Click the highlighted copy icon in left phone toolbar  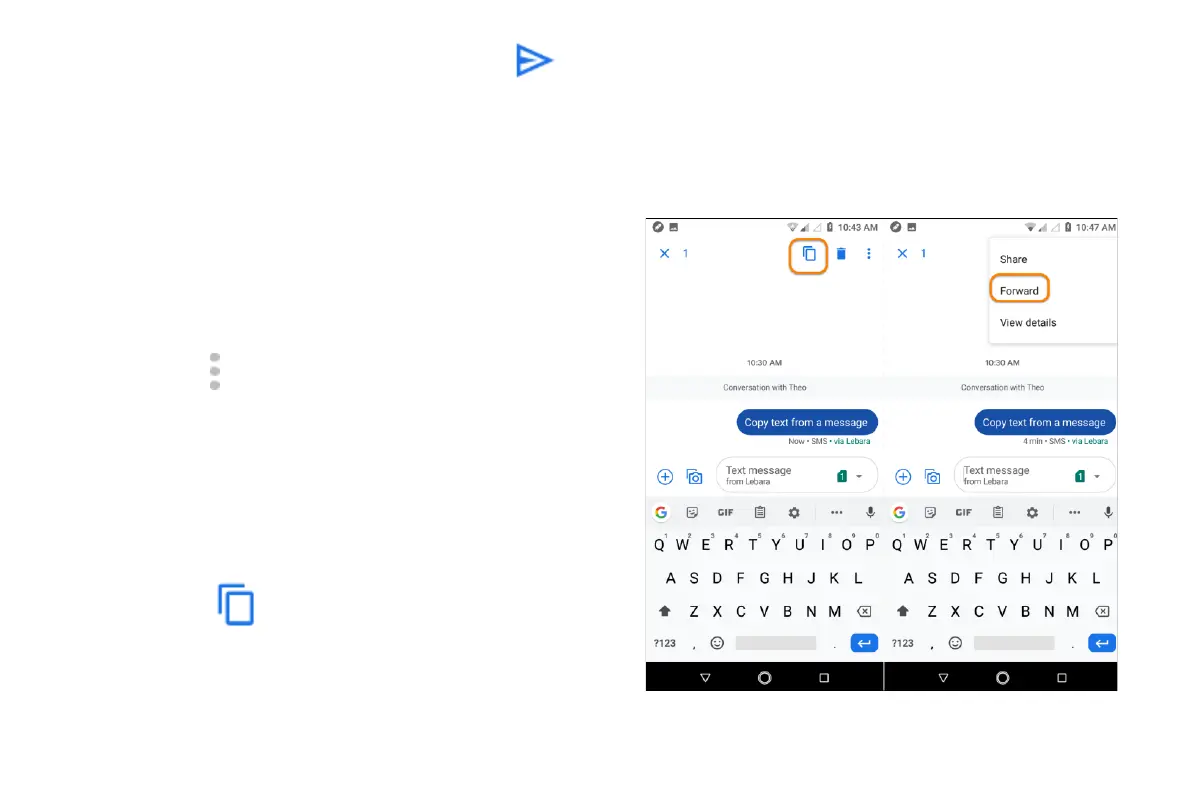pos(808,255)
